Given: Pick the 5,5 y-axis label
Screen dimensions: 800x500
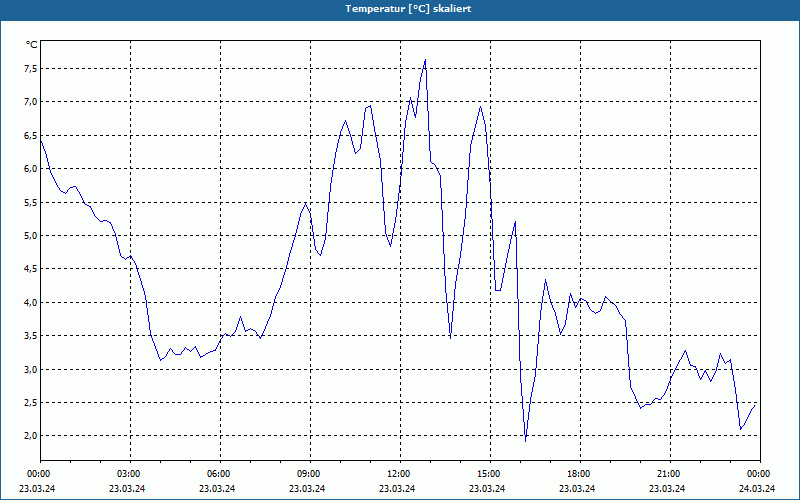Looking at the screenshot, I should (30, 202).
